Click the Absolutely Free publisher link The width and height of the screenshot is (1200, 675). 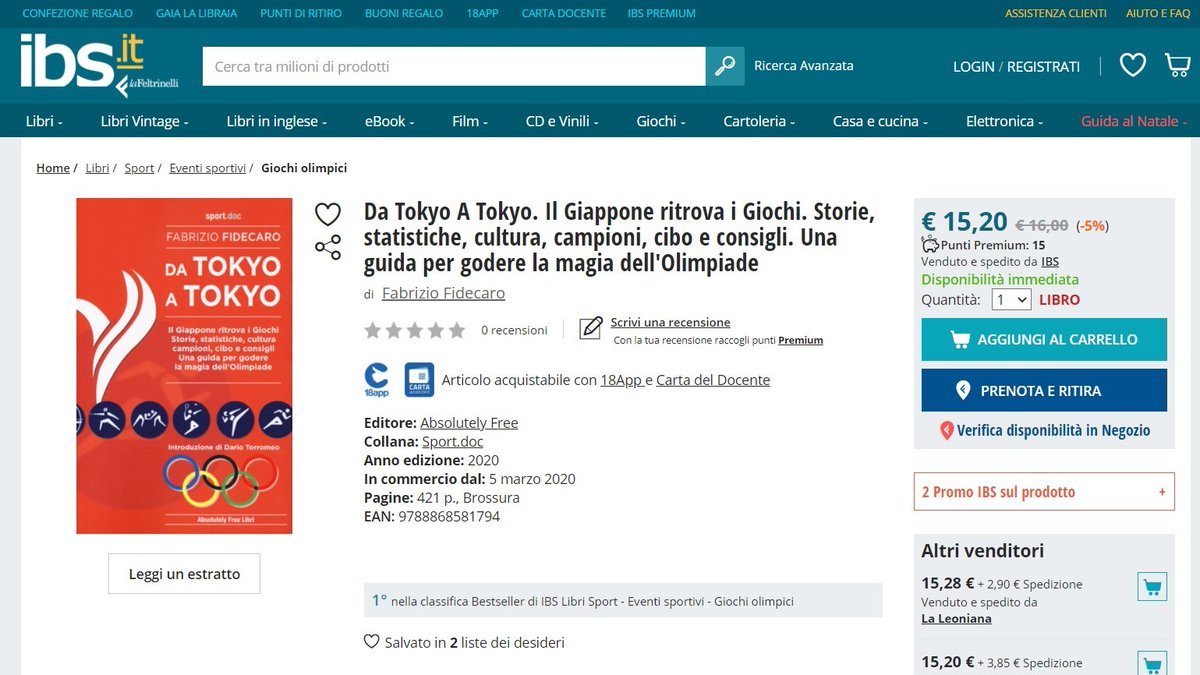click(x=469, y=423)
